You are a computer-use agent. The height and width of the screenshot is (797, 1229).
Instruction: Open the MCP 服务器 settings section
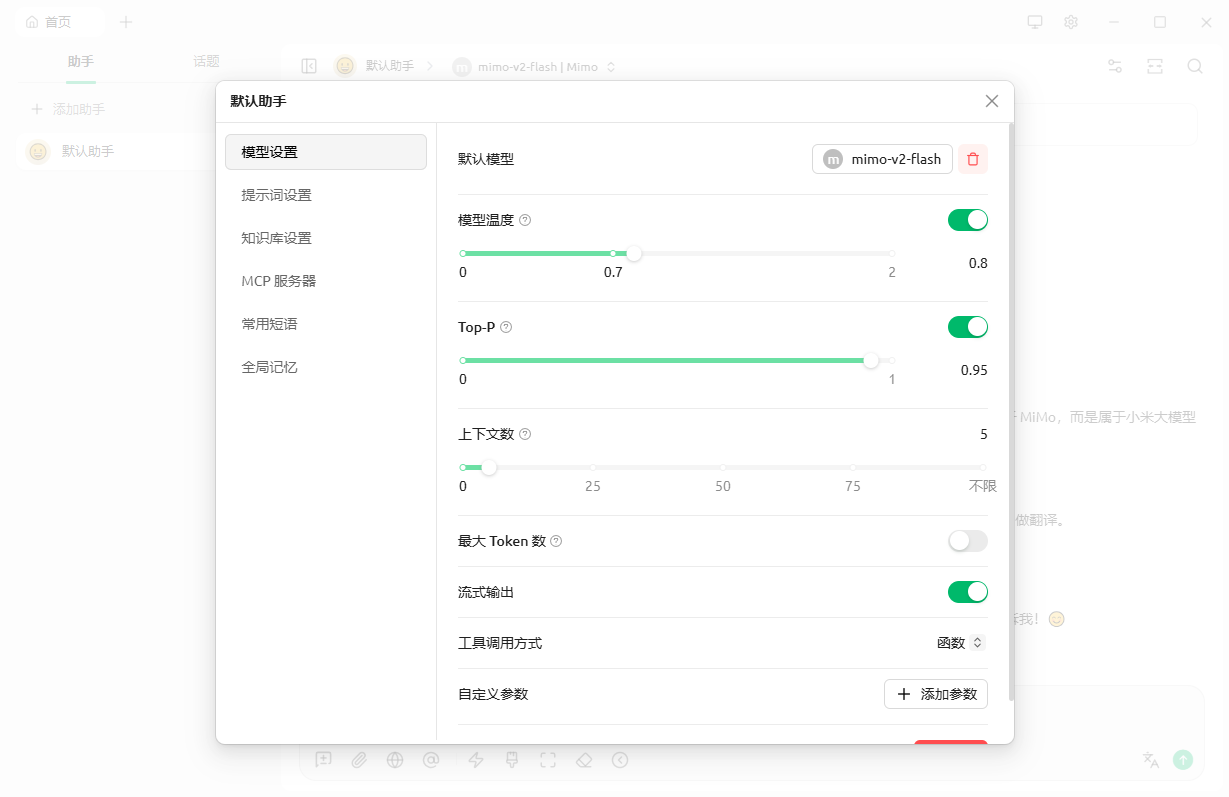tap(279, 281)
